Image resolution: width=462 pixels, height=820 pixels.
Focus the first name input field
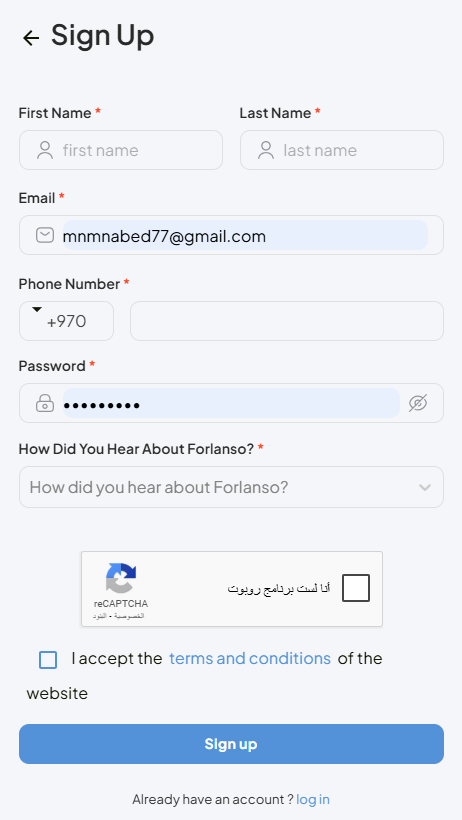(x=121, y=150)
